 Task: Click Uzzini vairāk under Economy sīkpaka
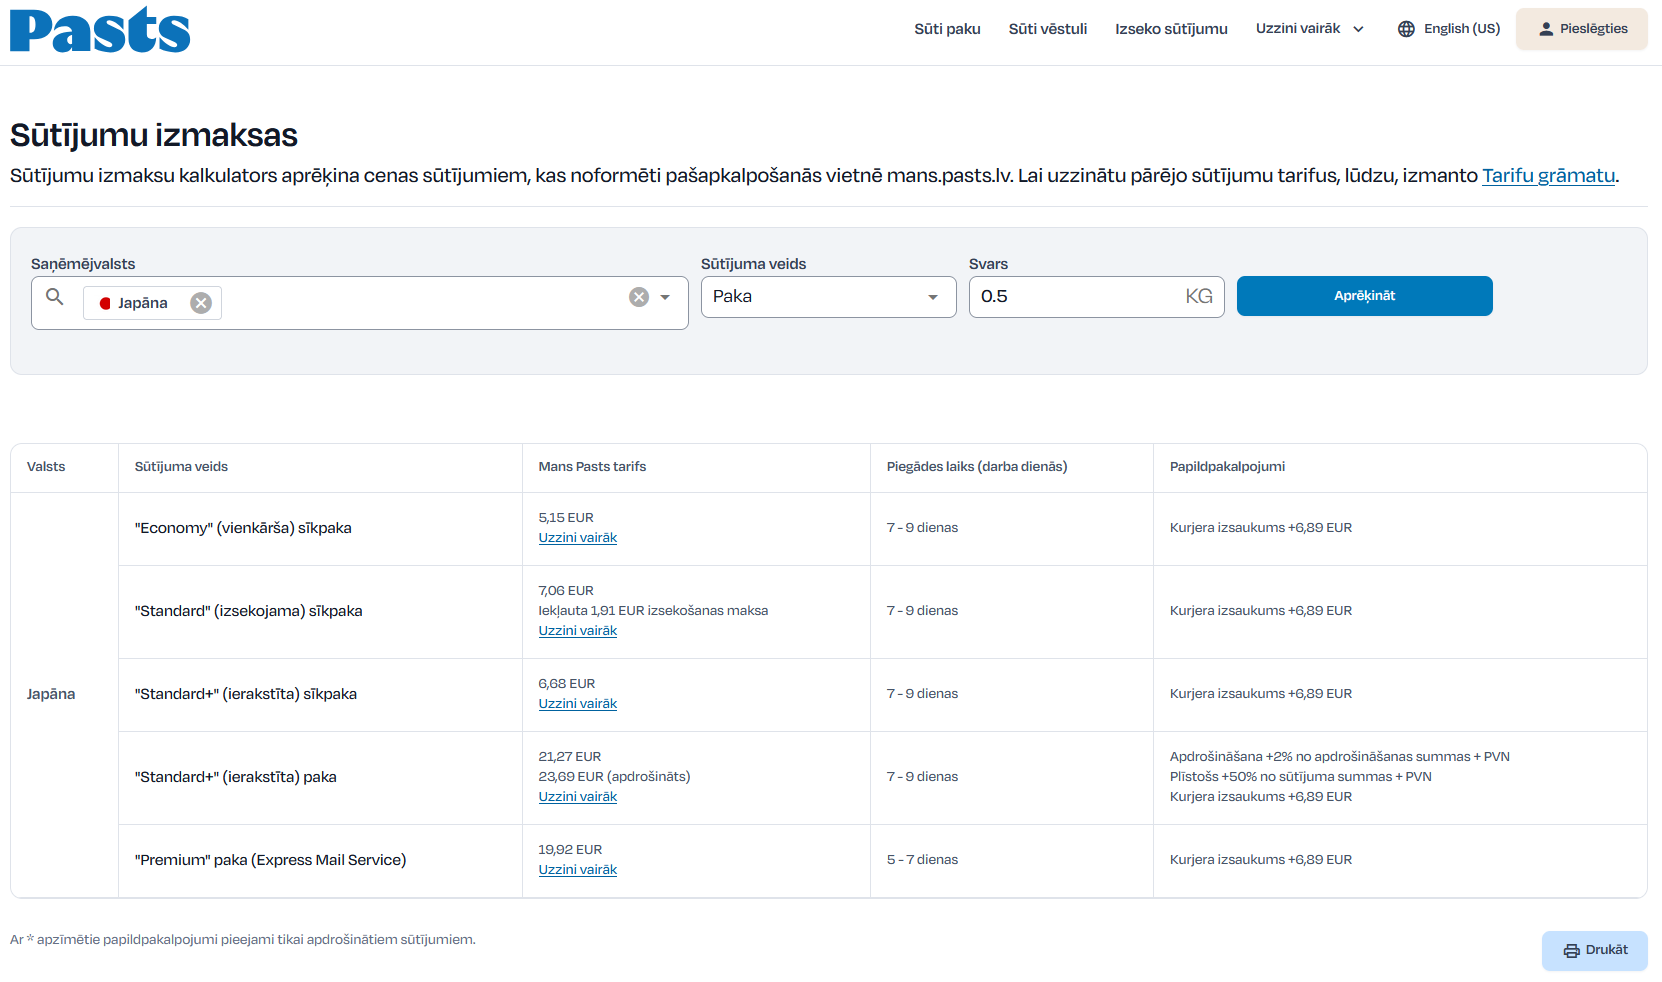pos(577,538)
